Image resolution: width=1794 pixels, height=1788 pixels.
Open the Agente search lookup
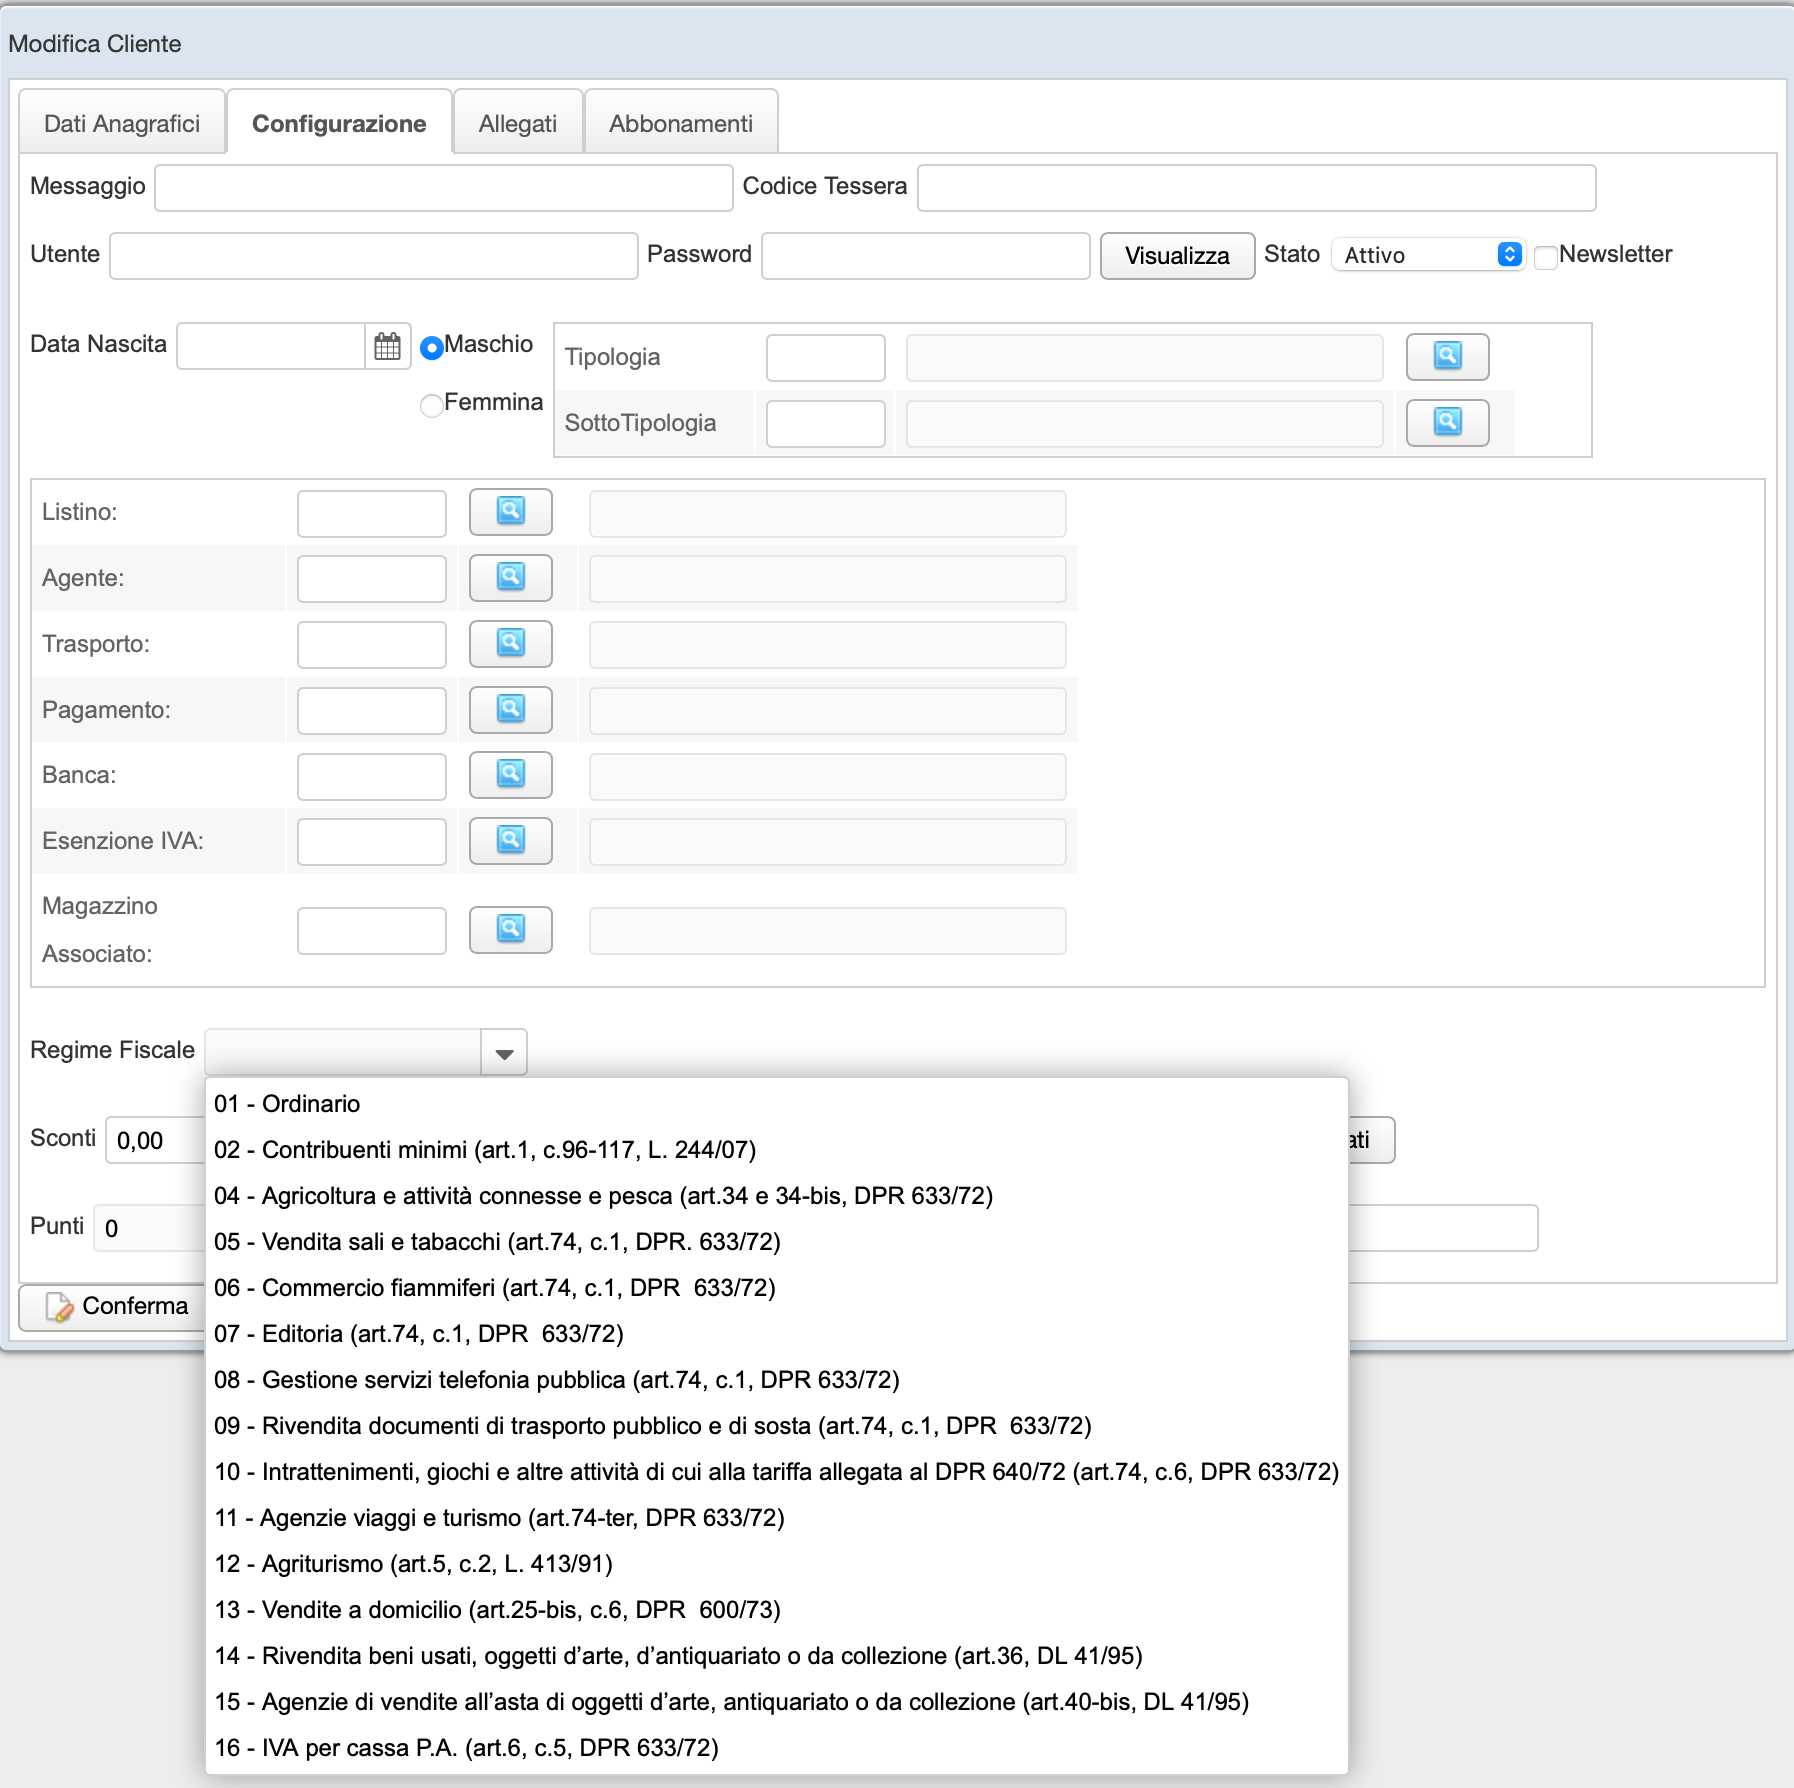[x=511, y=578]
